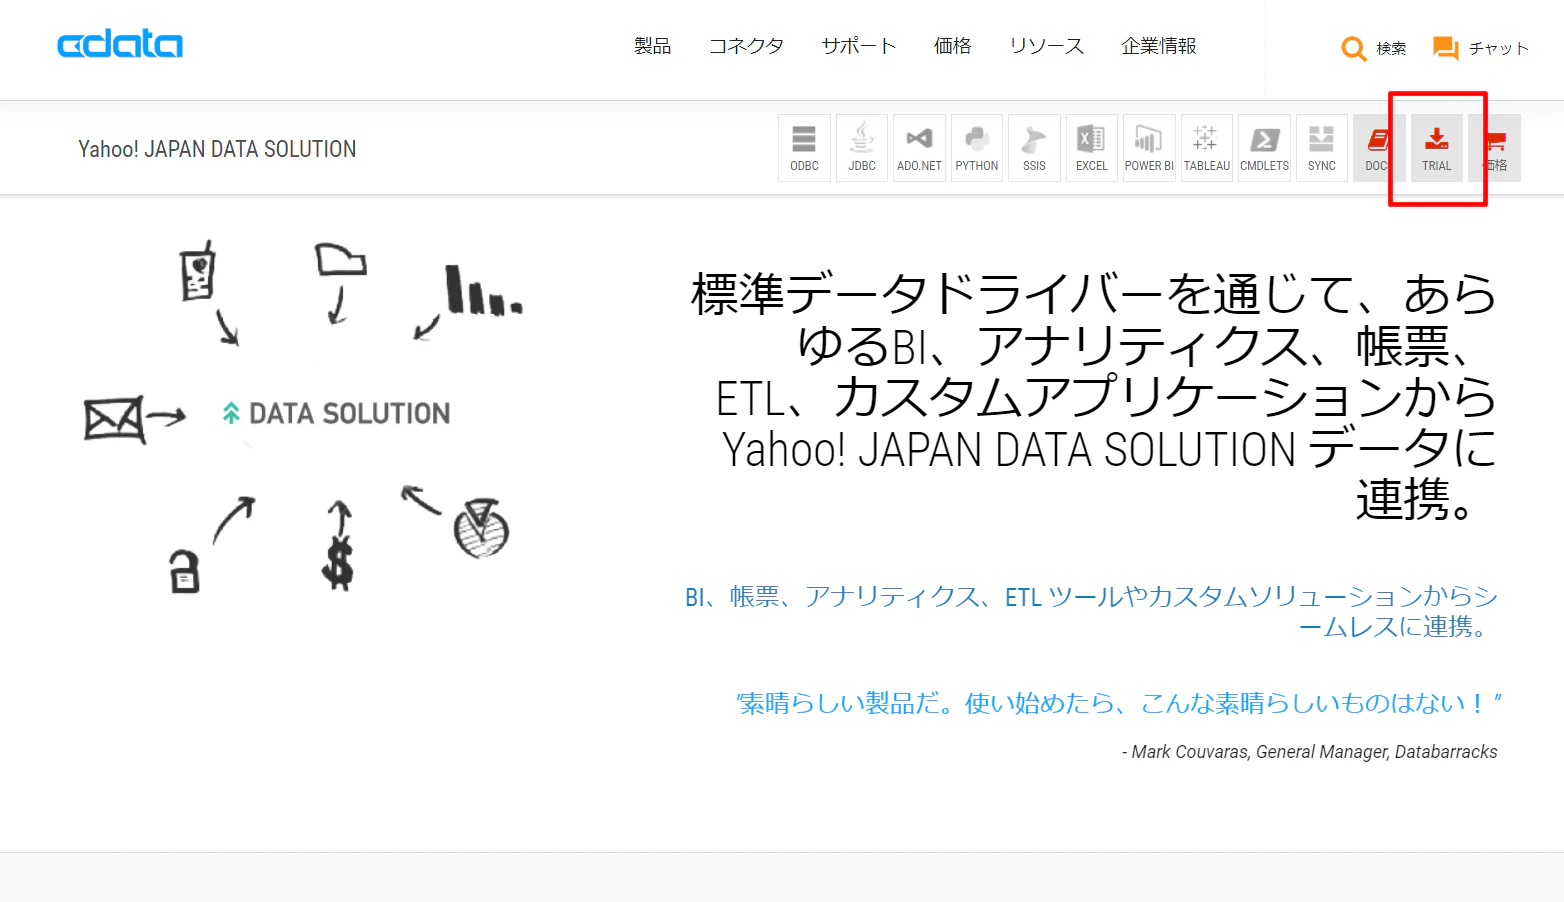Screen dimensions: 1564x902
Task: Choose the Python connector icon
Action: 977,148
